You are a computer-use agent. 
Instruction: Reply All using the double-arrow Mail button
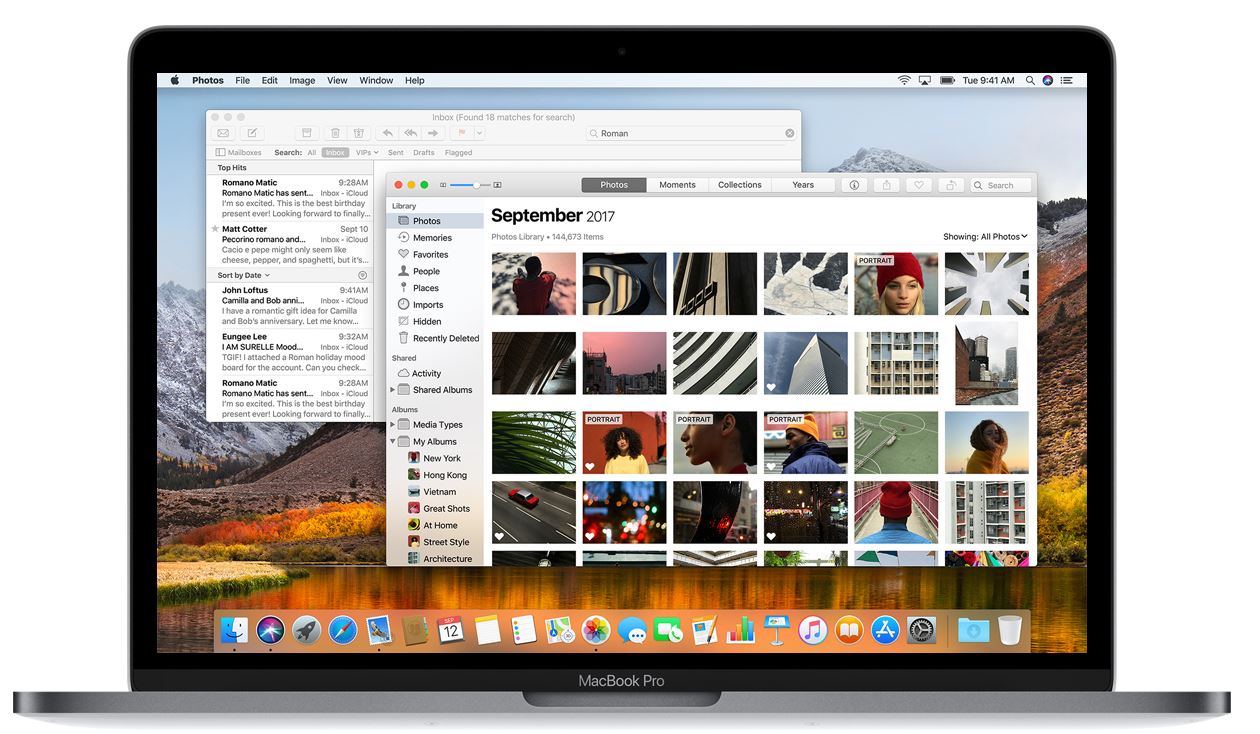coord(410,133)
